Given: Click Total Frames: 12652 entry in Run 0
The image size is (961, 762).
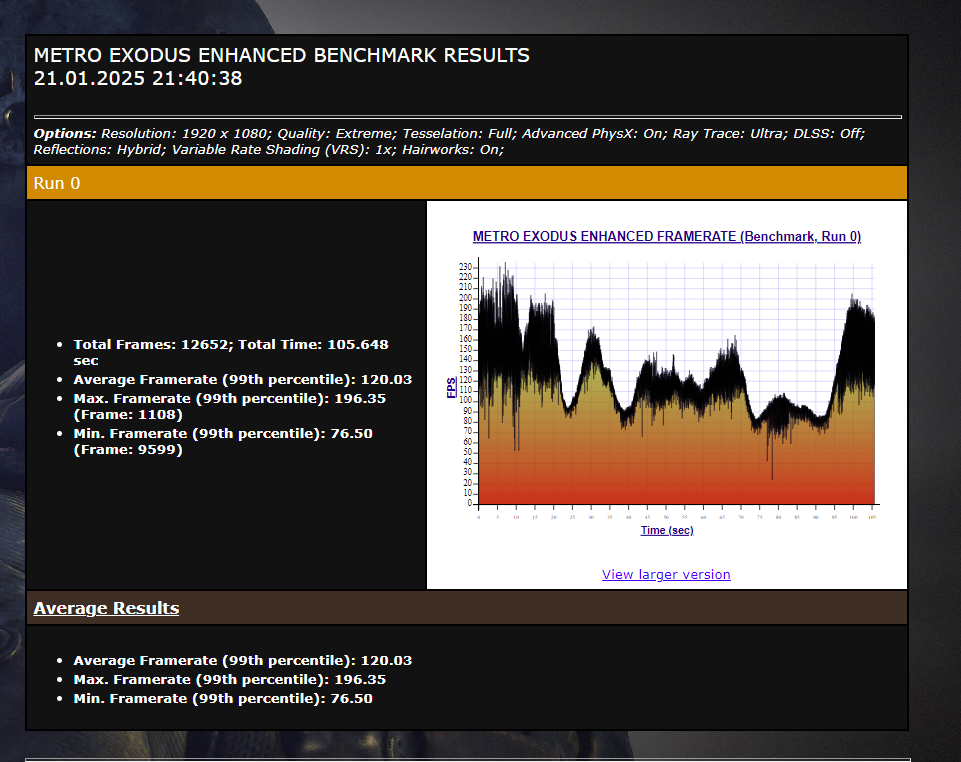Looking at the screenshot, I should [x=231, y=352].
